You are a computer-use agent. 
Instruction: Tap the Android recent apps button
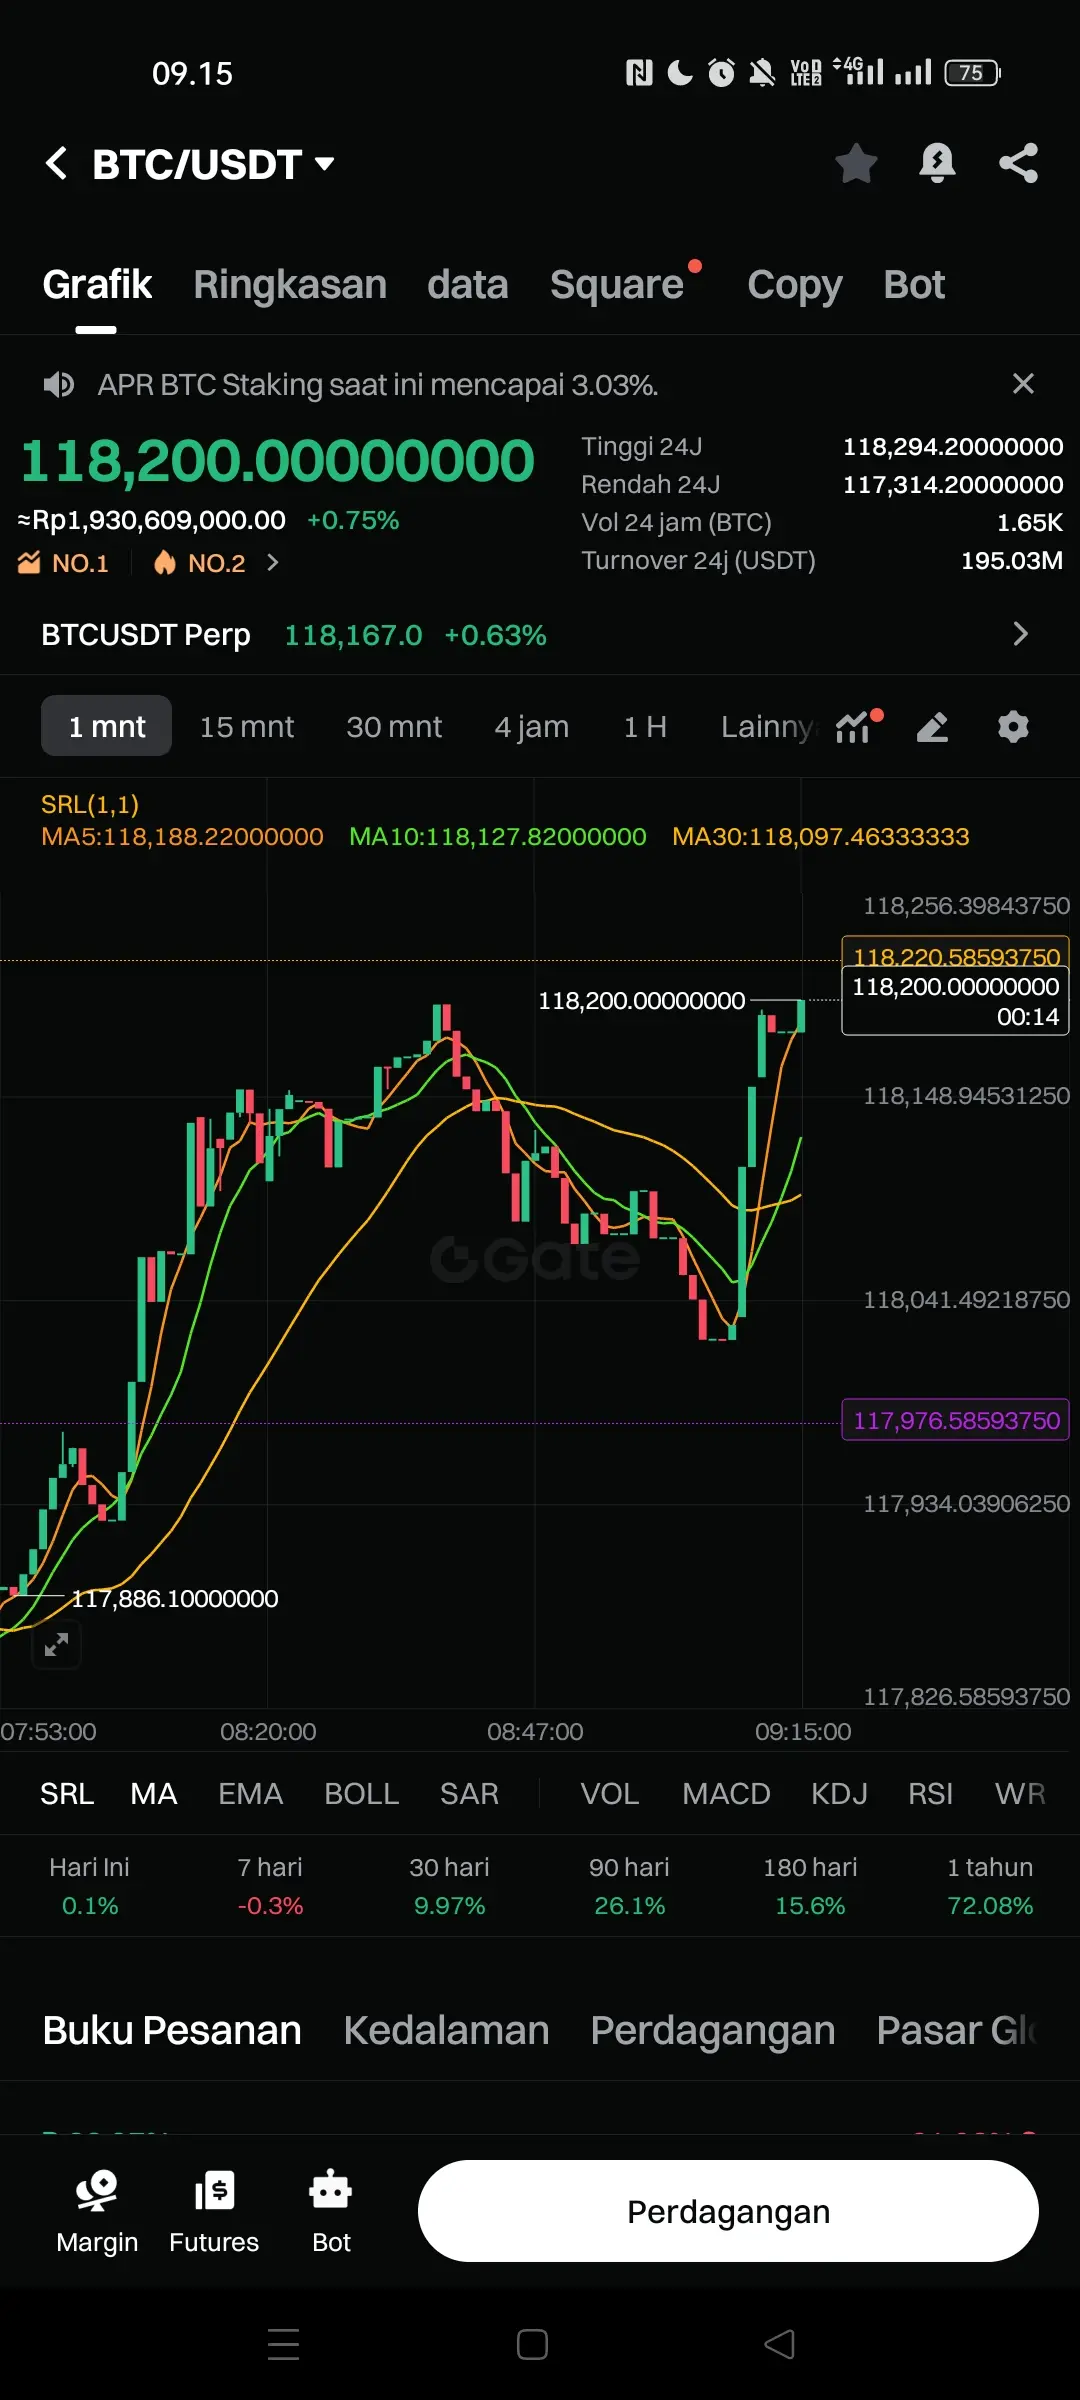284,2344
